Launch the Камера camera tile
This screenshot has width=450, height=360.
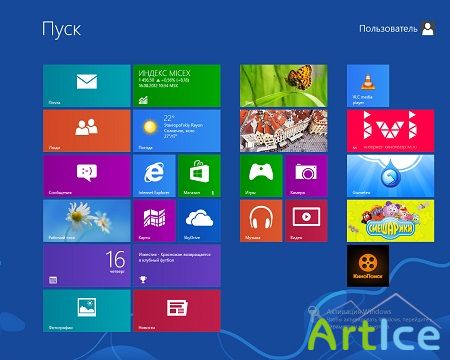pos(306,176)
